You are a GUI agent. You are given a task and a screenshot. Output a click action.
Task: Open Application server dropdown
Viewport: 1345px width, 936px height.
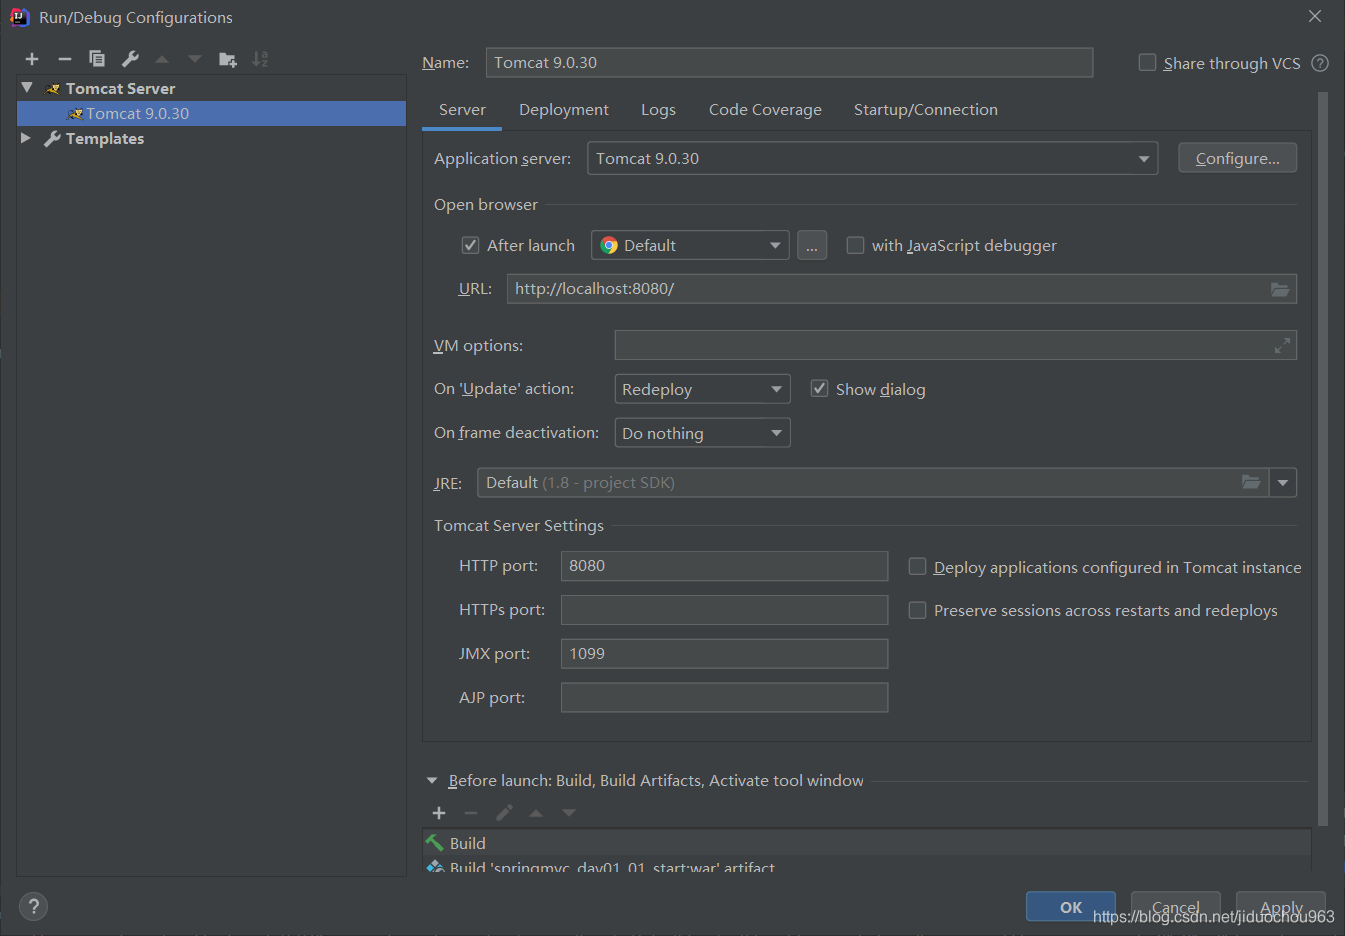(1143, 159)
